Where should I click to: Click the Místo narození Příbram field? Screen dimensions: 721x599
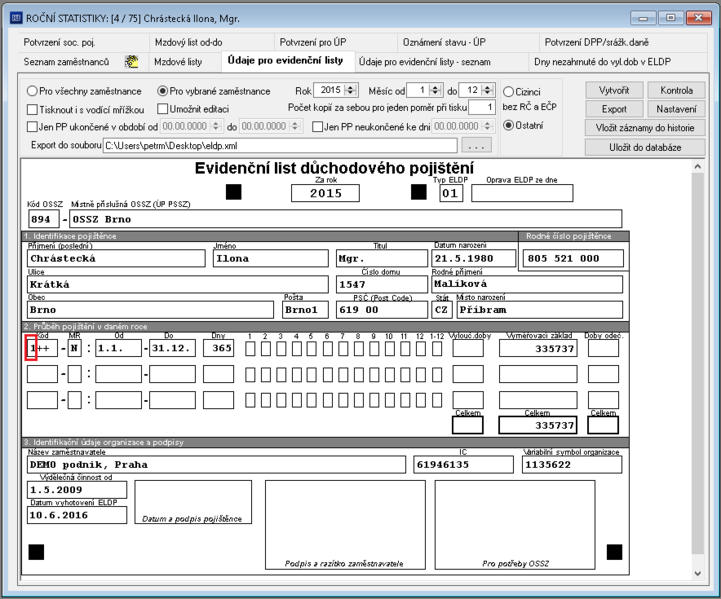[540, 309]
